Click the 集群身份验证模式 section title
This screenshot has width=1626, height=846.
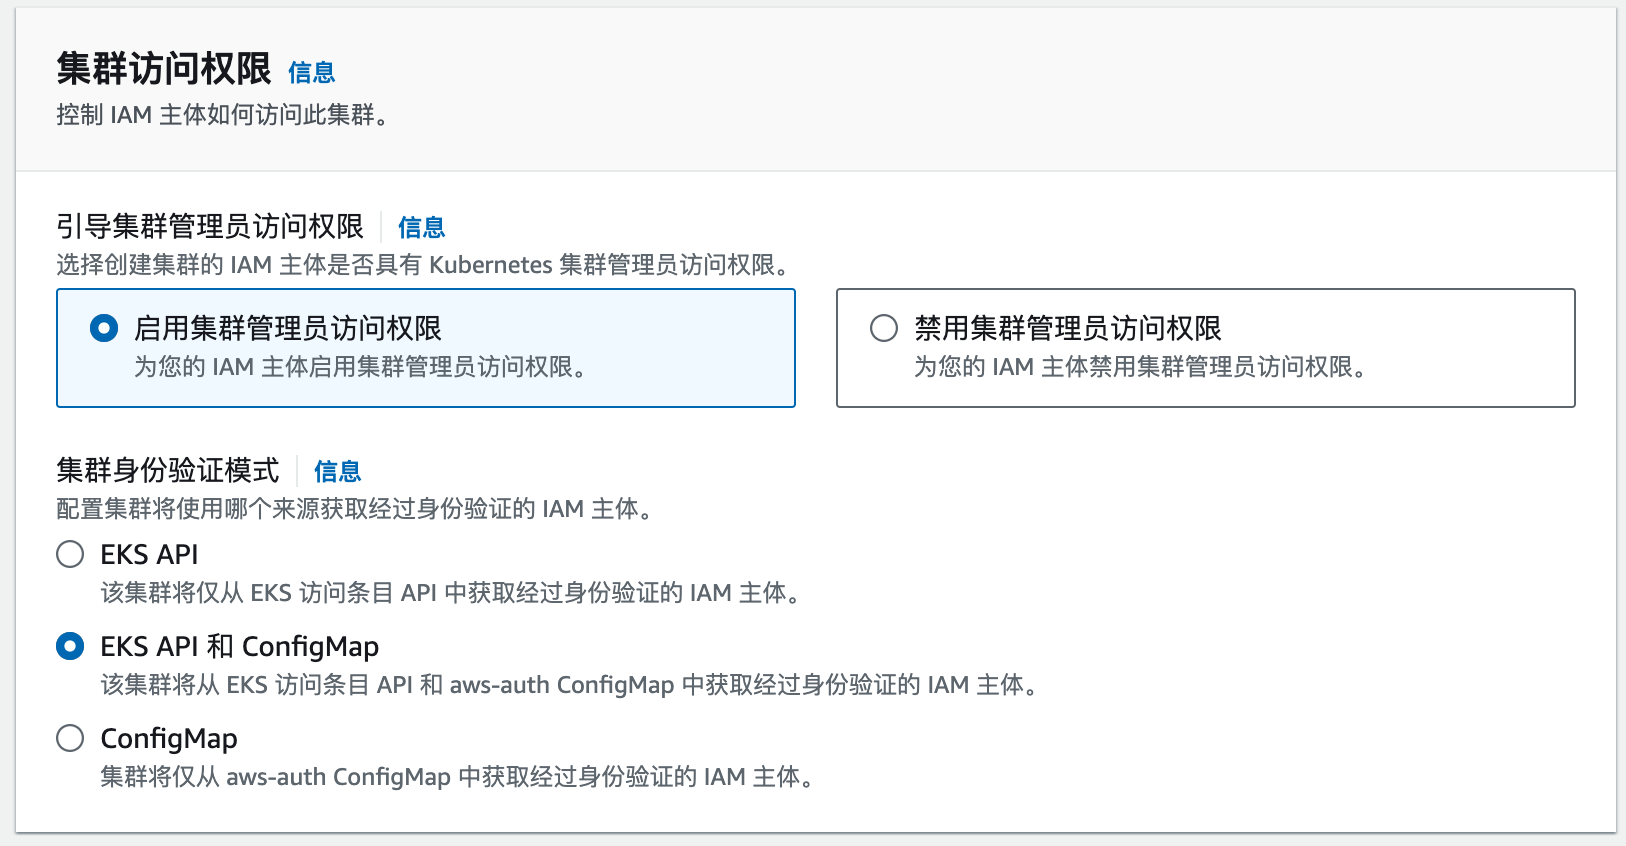[168, 470]
